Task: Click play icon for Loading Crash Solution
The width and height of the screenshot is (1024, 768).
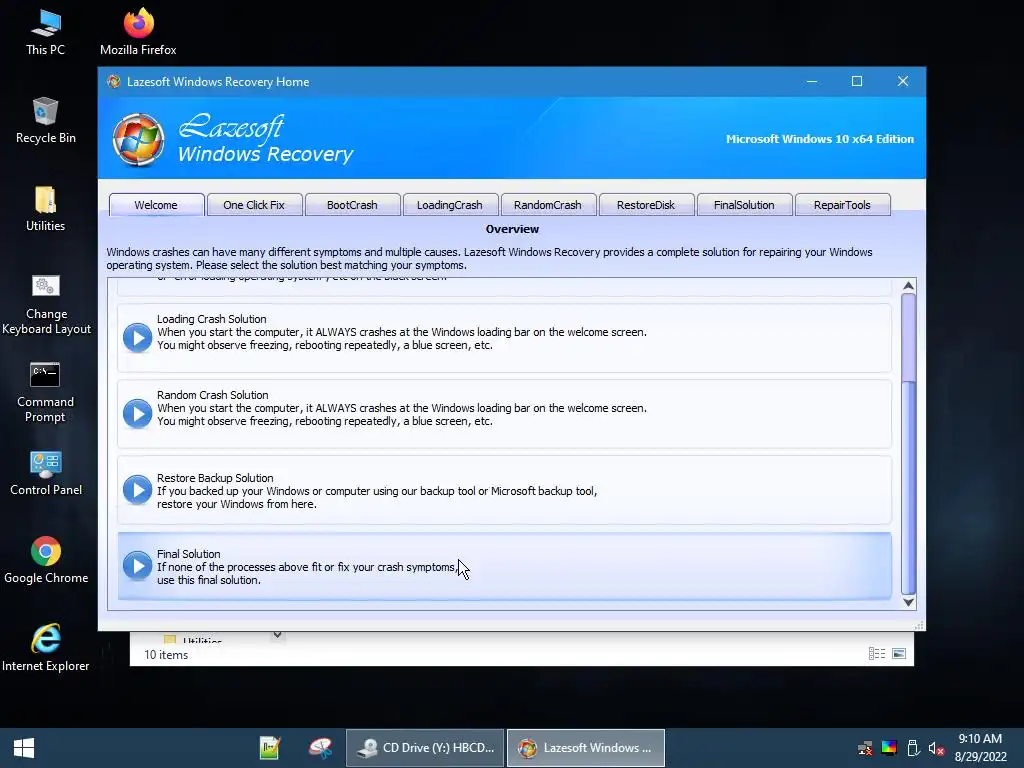Action: click(x=137, y=338)
